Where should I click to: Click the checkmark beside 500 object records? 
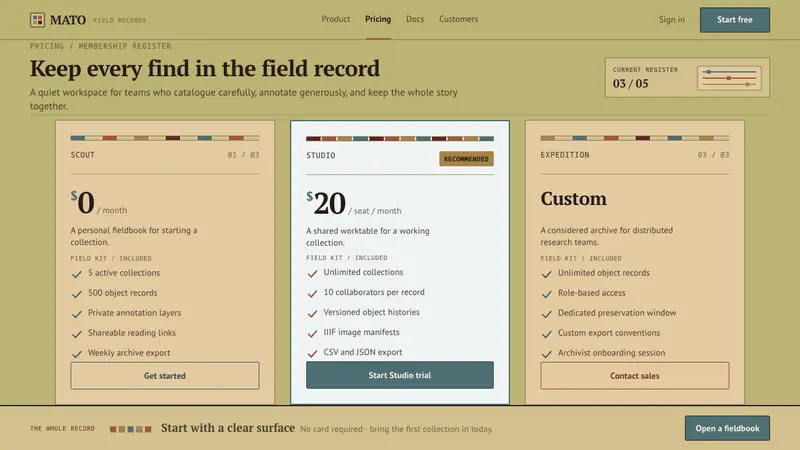click(x=77, y=294)
